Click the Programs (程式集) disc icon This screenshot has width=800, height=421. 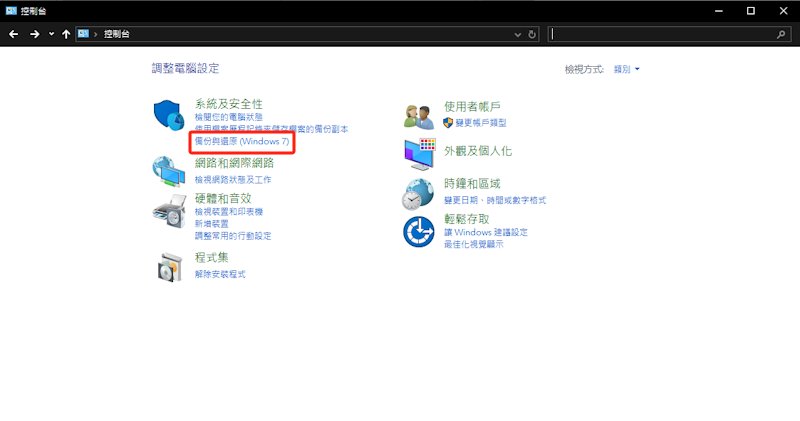pos(169,267)
